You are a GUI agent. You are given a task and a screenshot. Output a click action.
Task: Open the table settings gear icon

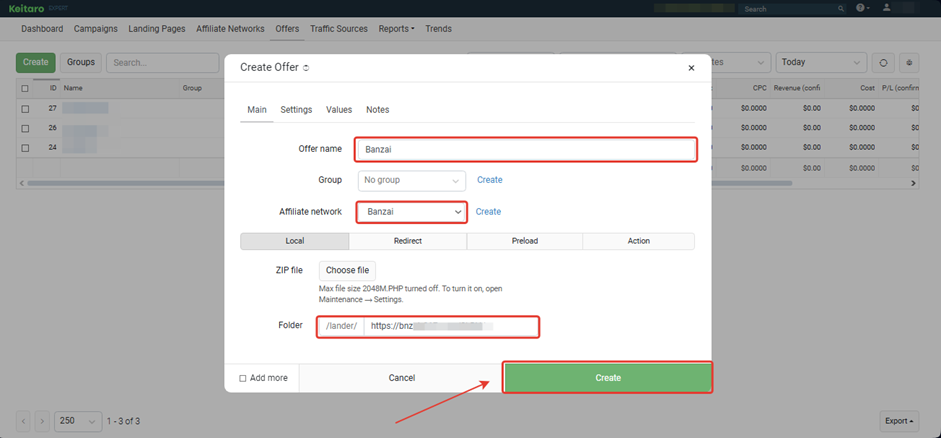coord(910,62)
